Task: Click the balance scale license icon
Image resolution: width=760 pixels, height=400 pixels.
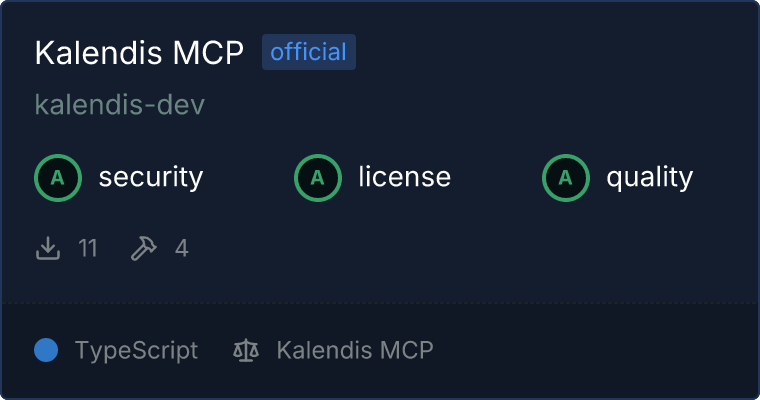Action: 246,350
